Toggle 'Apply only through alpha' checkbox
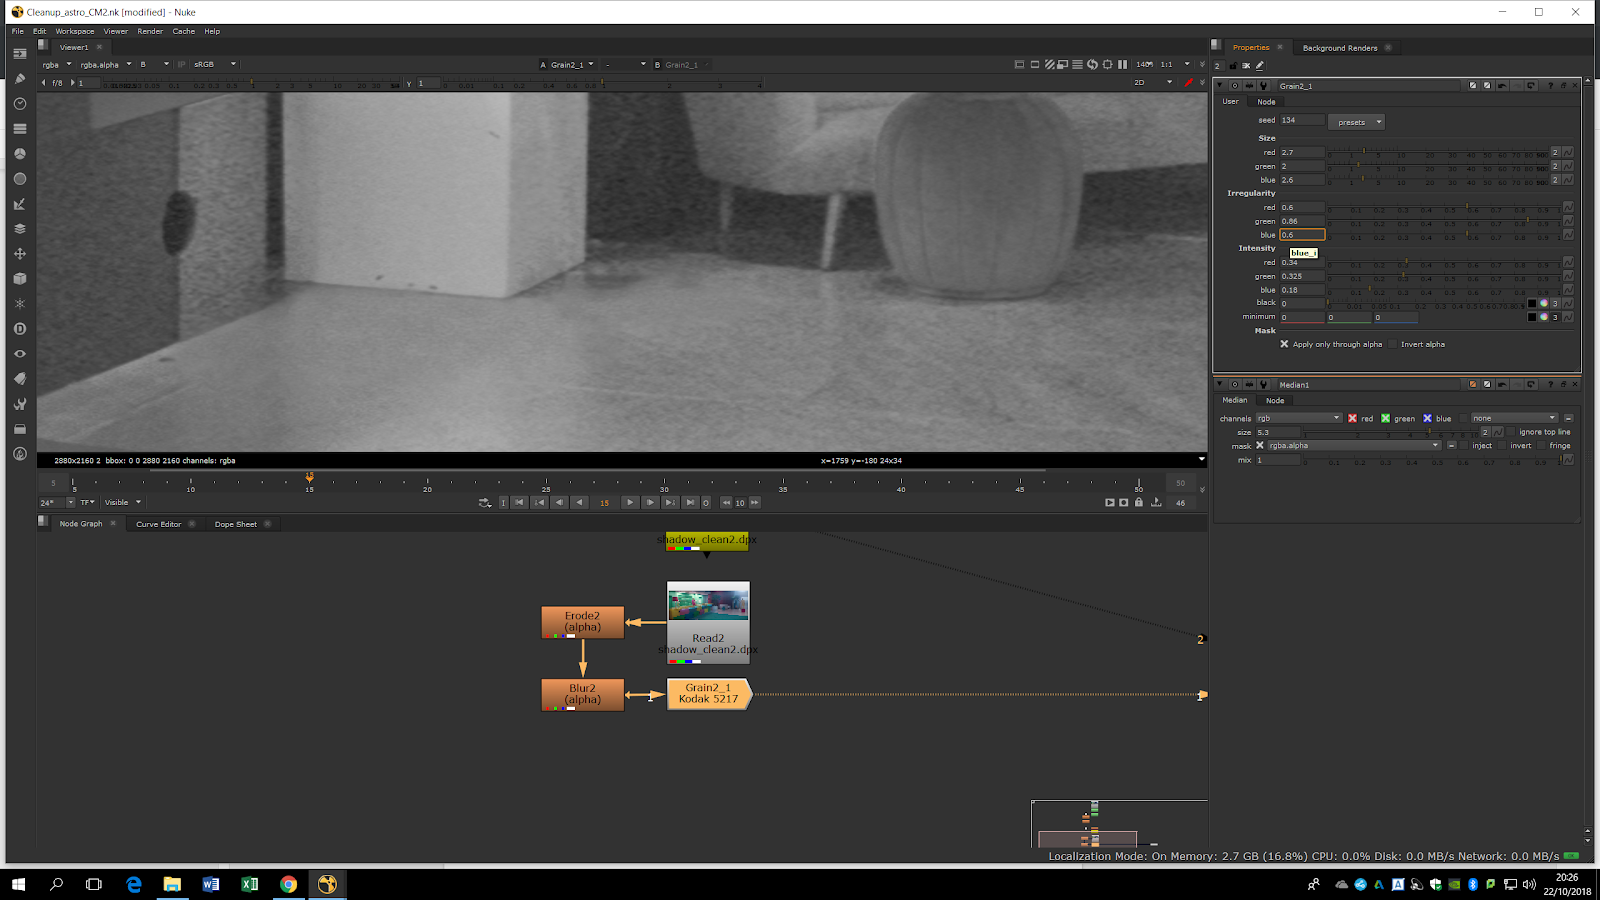Viewport: 1600px width, 900px height. [1284, 344]
